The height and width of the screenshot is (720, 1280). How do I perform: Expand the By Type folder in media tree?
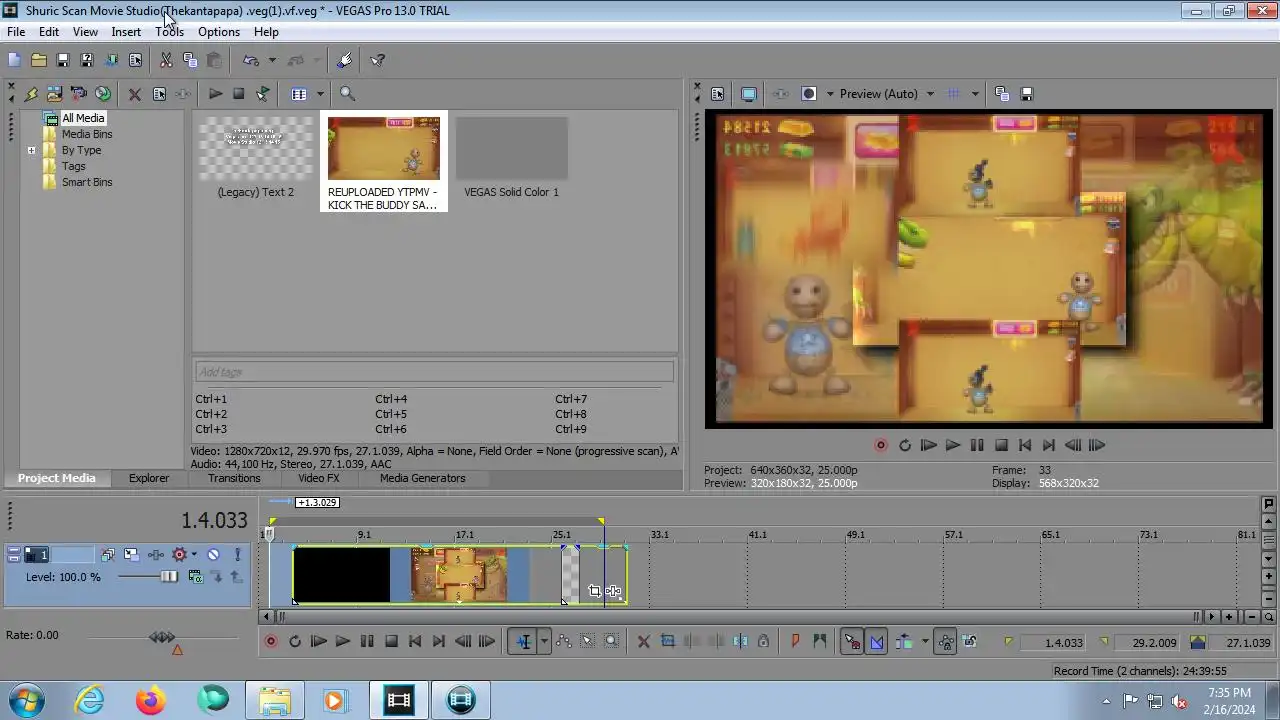pos(31,151)
